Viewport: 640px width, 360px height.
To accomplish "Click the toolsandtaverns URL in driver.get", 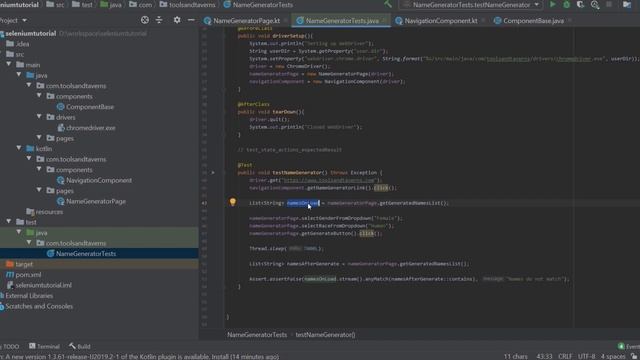I will (328, 180).
